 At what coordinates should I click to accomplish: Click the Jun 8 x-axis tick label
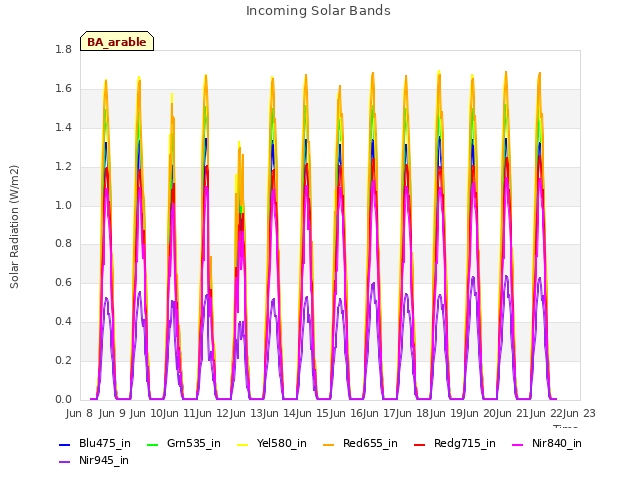pos(79,413)
